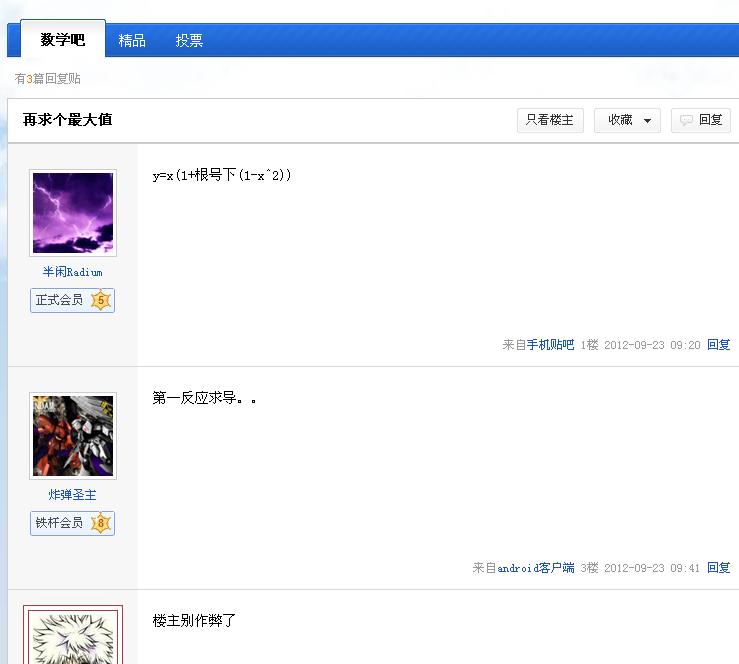This screenshot has height=664, width=739.
Task: Reply to the 3楼 post
Action: click(x=718, y=568)
